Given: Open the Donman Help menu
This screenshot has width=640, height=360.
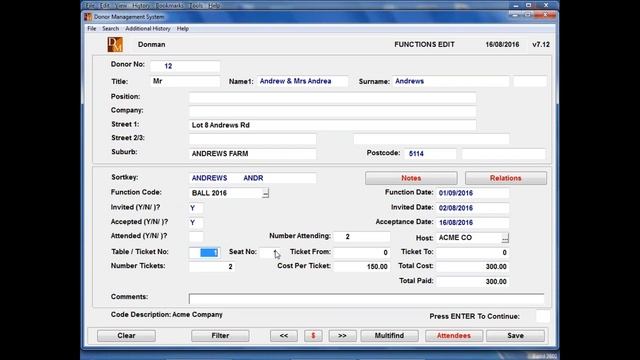Looking at the screenshot, I should coord(182,29).
